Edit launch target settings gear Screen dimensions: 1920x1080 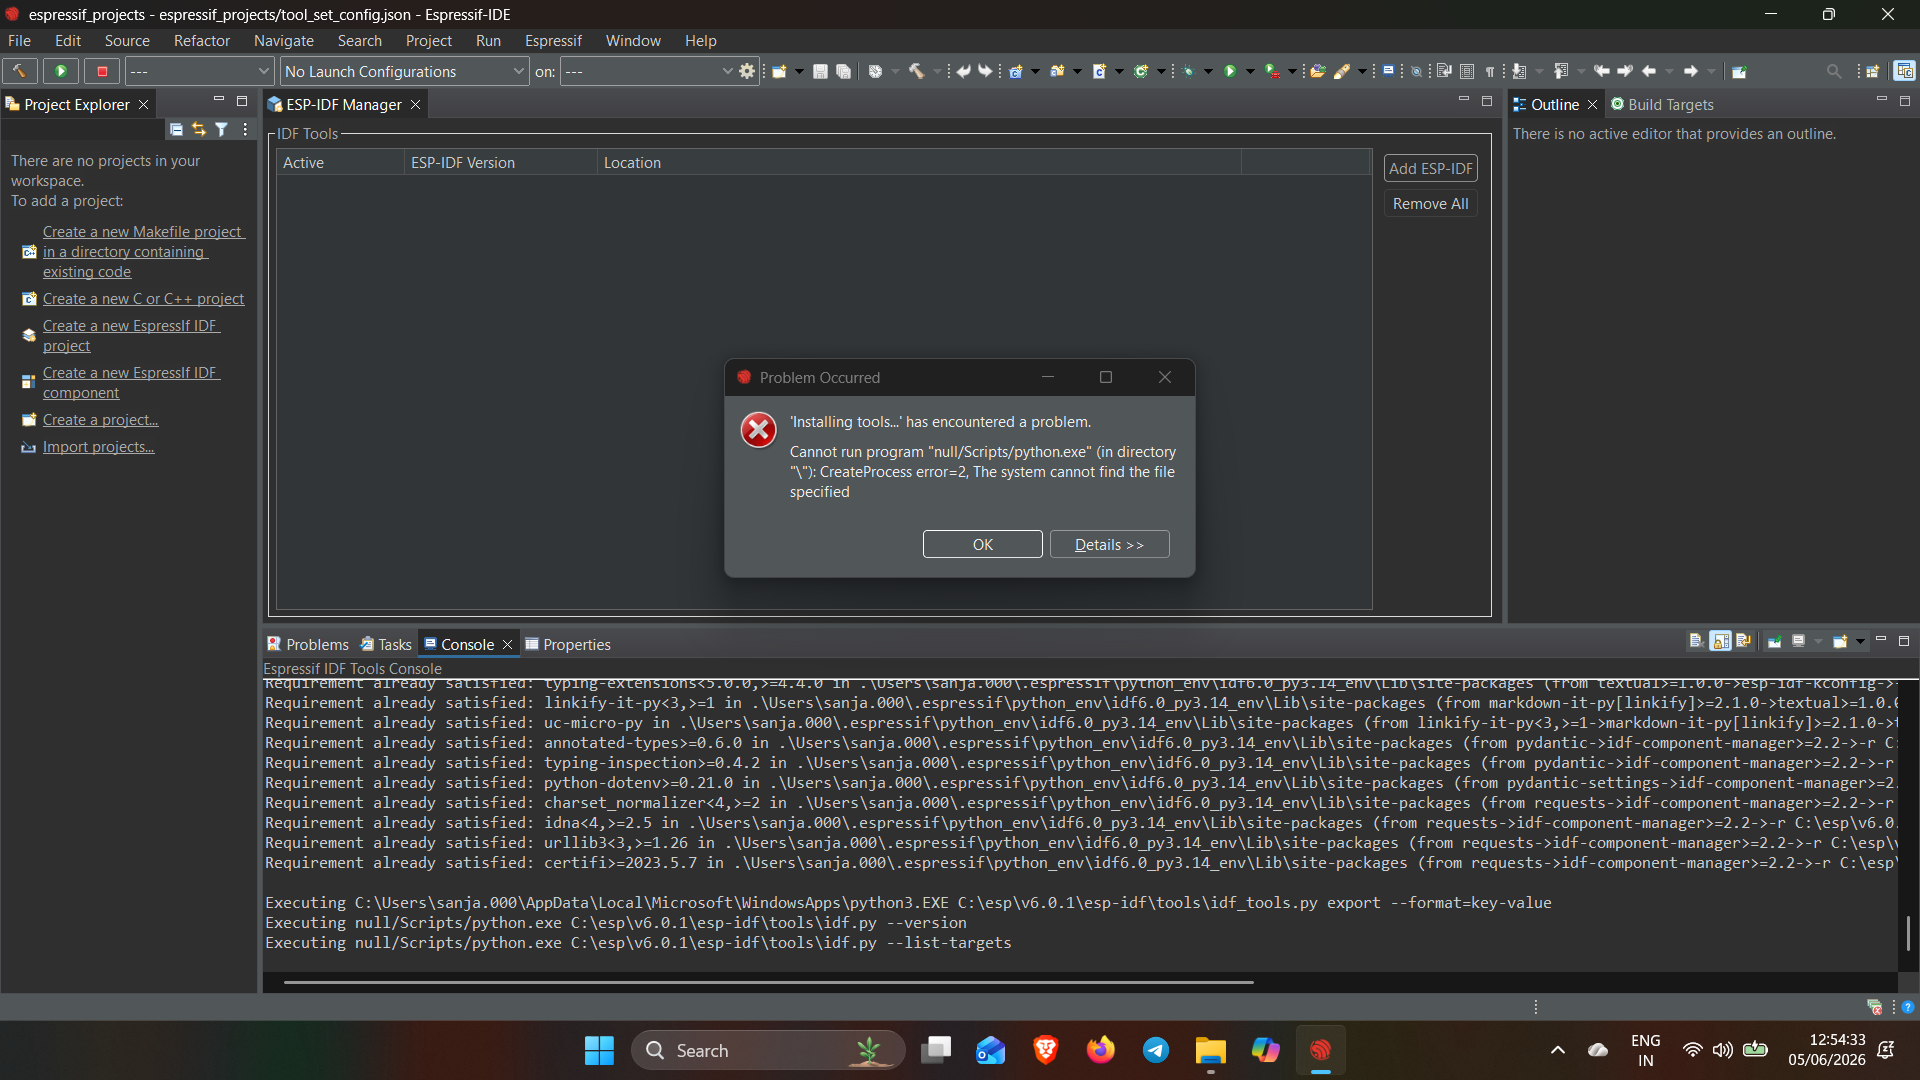click(x=747, y=71)
